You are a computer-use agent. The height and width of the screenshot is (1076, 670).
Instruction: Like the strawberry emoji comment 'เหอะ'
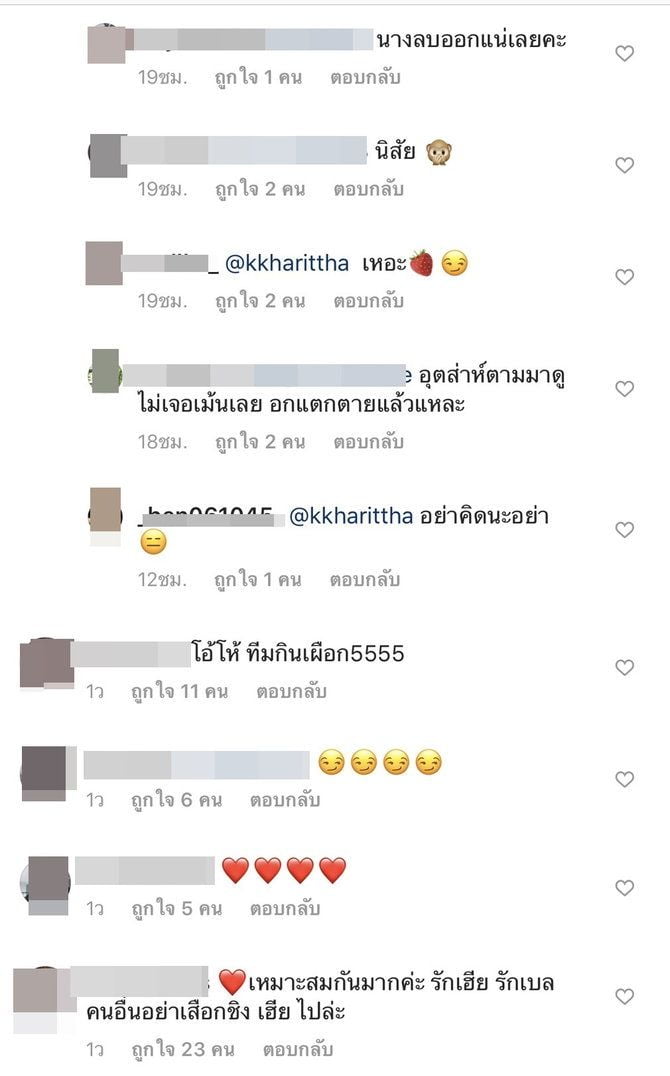click(624, 277)
